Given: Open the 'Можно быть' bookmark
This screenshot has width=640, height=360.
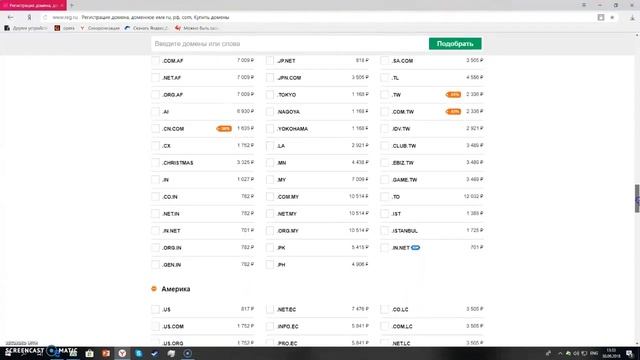Looking at the screenshot, I should (x=197, y=28).
